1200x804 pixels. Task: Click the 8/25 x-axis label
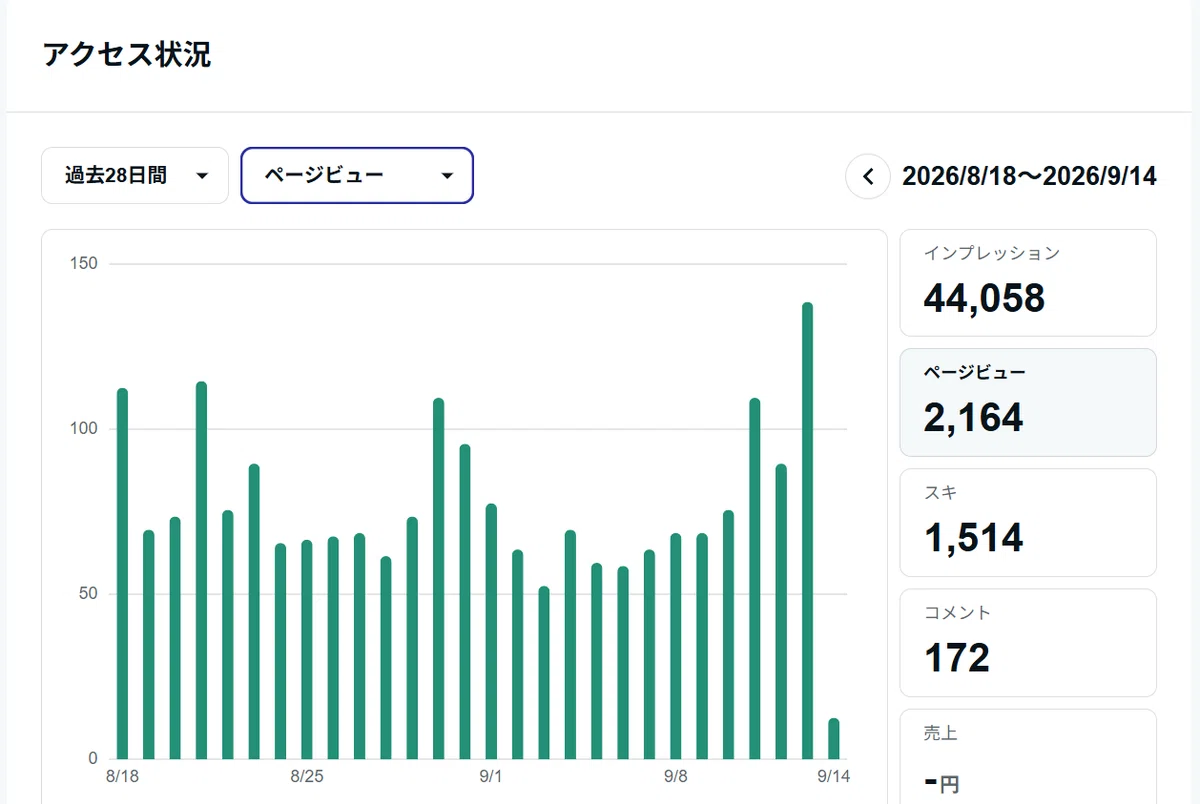click(307, 776)
